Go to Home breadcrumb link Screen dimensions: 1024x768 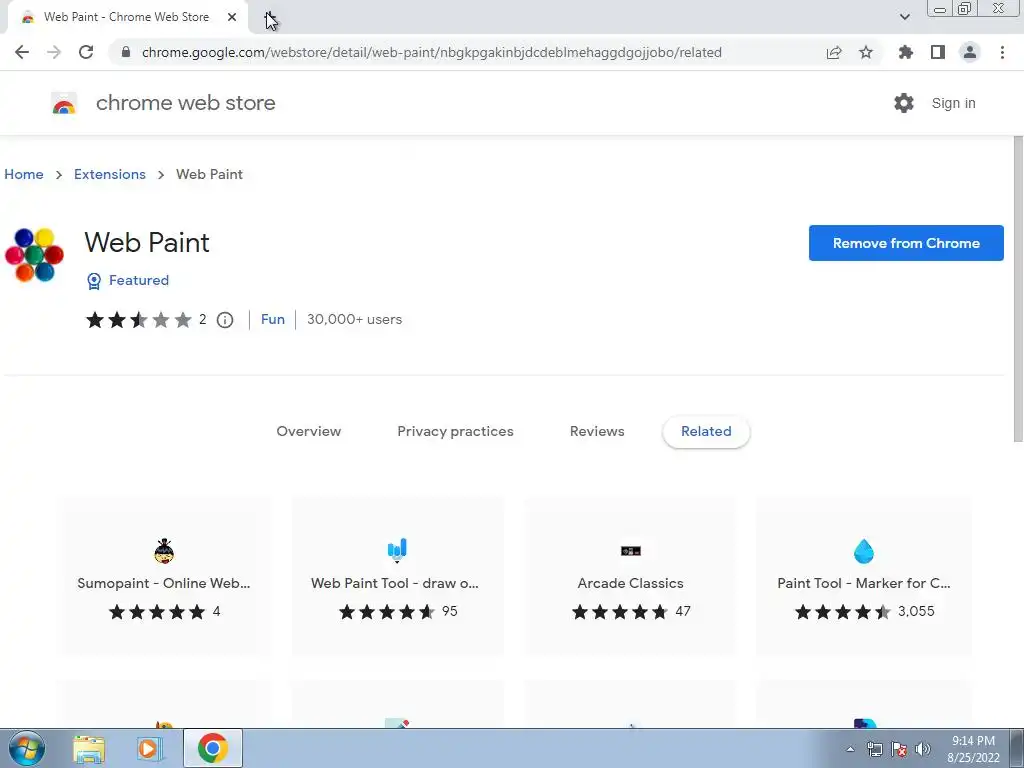pyautogui.click(x=24, y=174)
